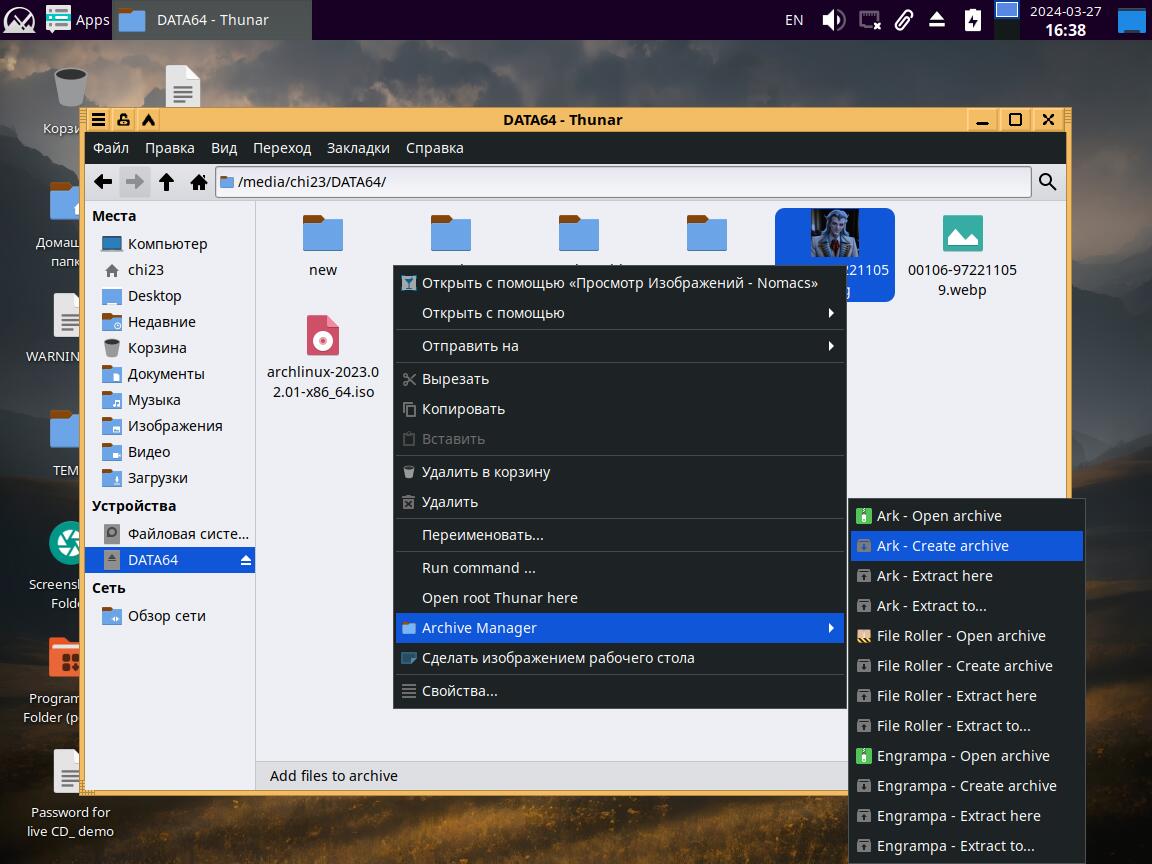Choose File Roller - Open archive
Viewport: 1152px width, 864px height.
click(x=966, y=636)
